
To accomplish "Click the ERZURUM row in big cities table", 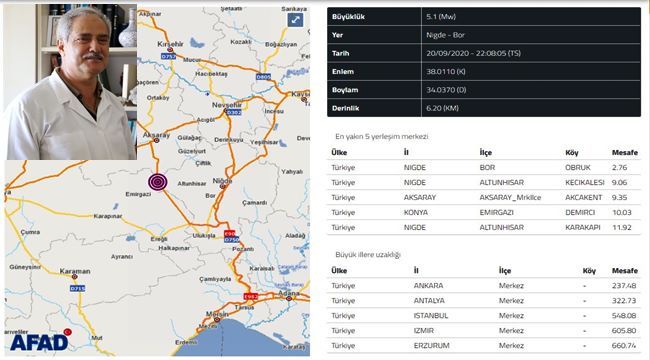I will click(484, 345).
